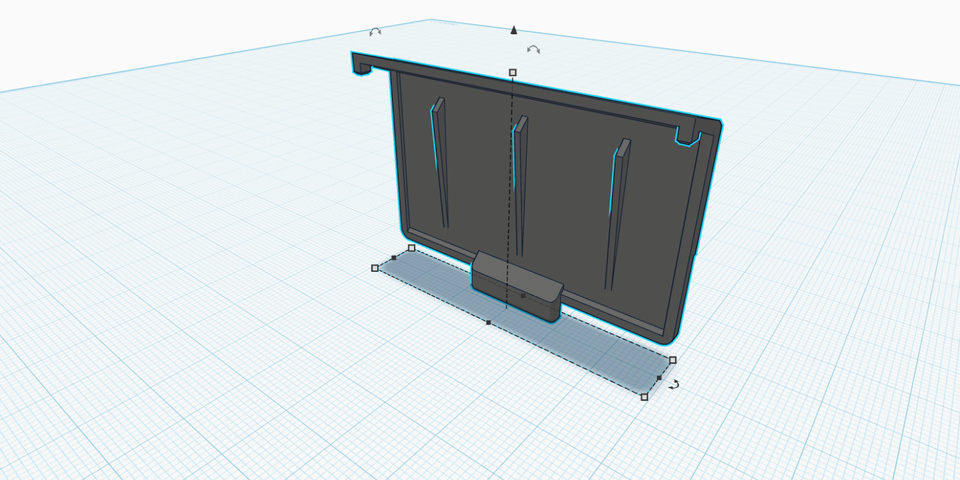The height and width of the screenshot is (480, 960).
Task: Click the black midpoint handle on the footprint's front edge
Action: [x=488, y=323]
